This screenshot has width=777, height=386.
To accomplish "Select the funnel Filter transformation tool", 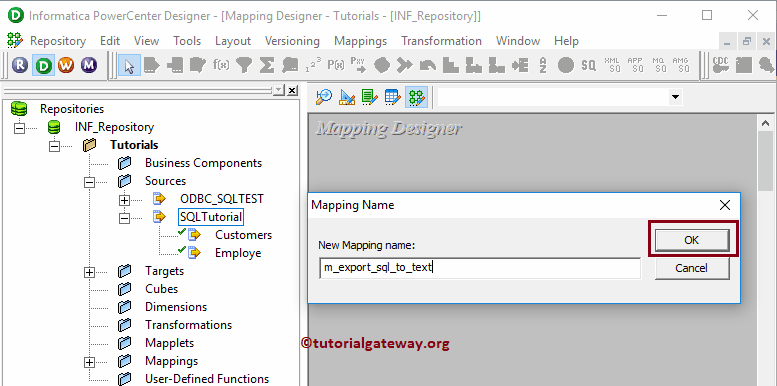I will (244, 65).
